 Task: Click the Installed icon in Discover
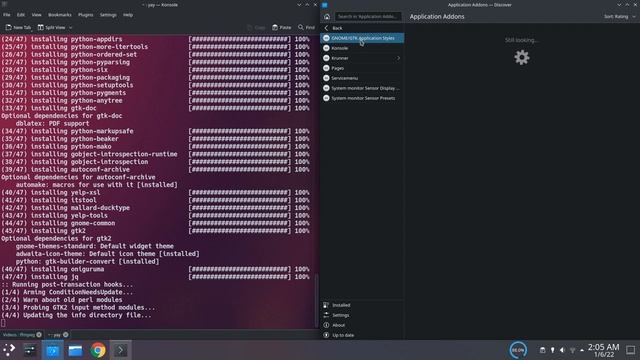pos(326,305)
